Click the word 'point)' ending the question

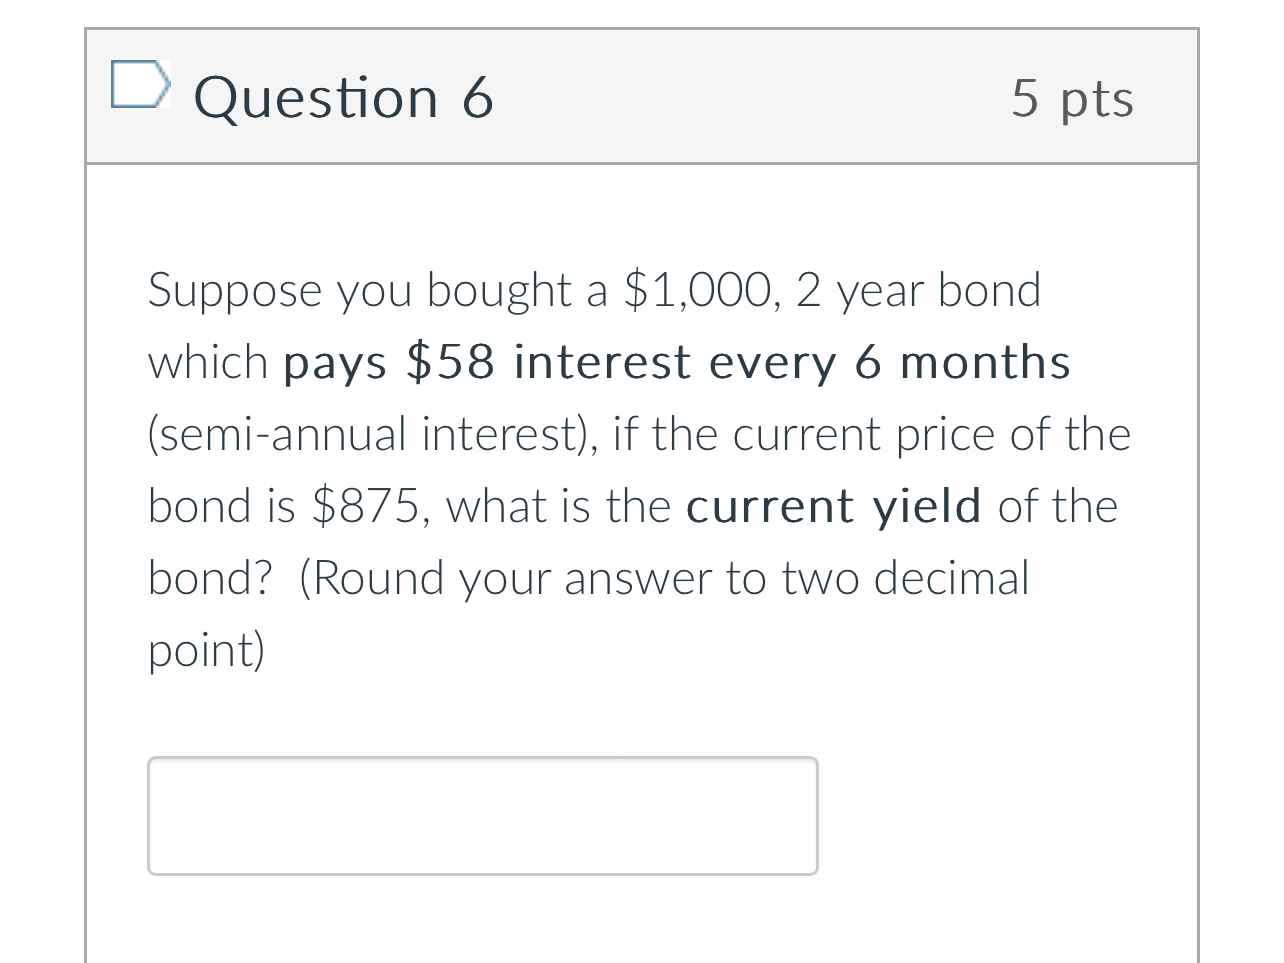[x=207, y=650]
